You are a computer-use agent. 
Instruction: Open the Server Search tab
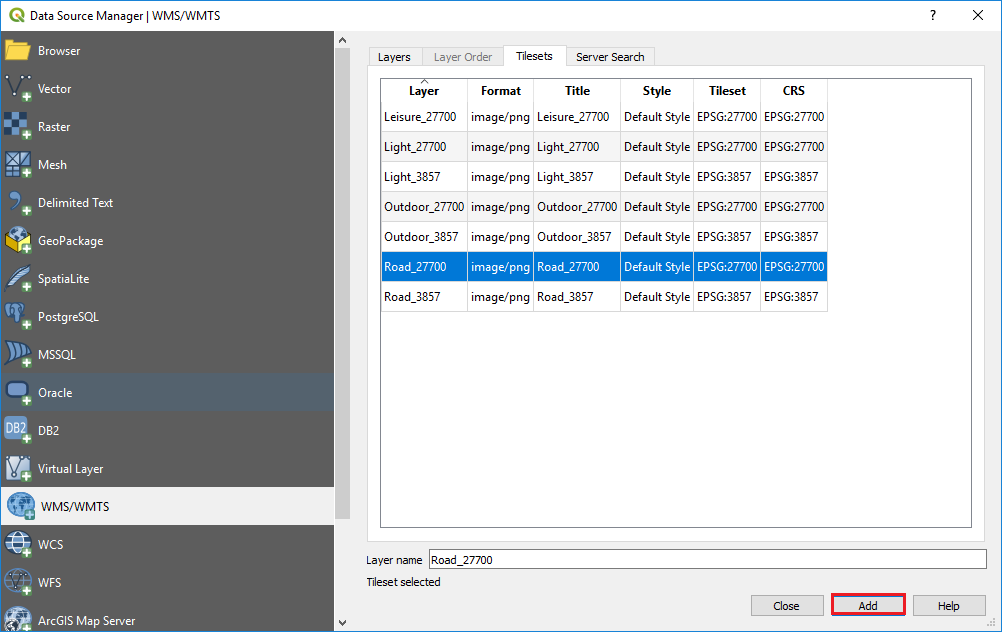610,56
